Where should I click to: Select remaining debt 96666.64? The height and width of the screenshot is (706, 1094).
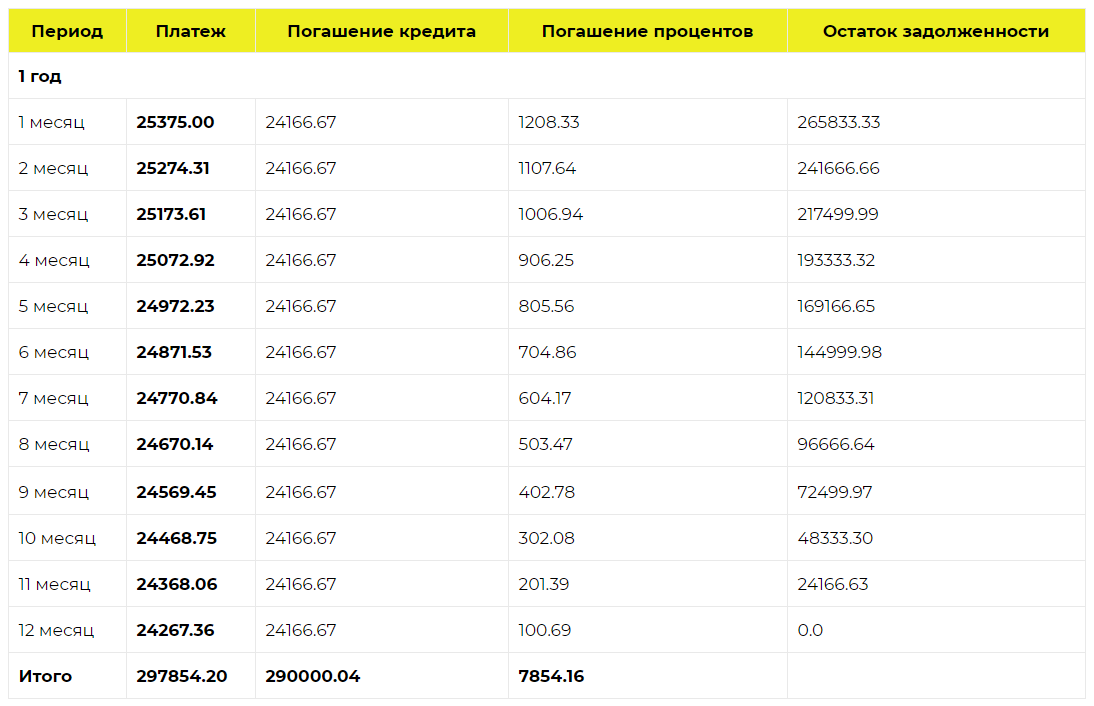pos(836,444)
